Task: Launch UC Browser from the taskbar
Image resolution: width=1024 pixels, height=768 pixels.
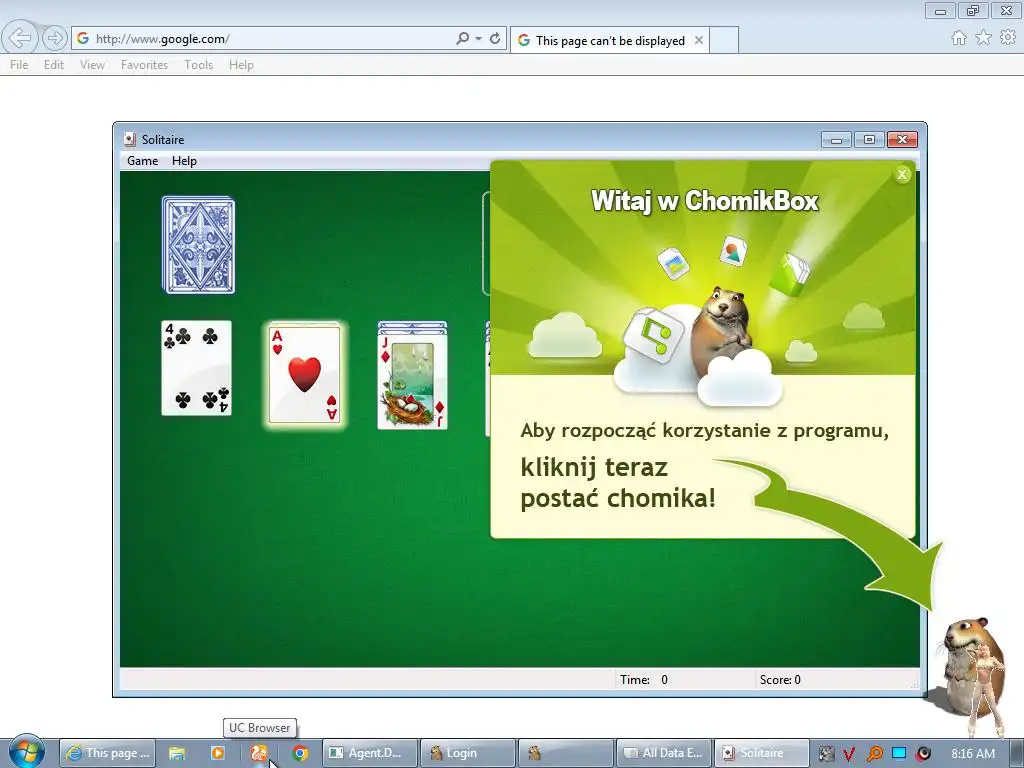Action: (x=259, y=753)
